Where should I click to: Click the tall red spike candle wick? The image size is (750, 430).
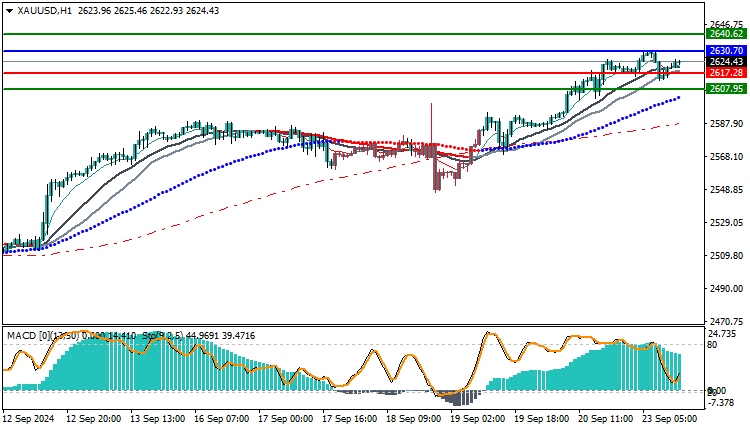coord(431,123)
